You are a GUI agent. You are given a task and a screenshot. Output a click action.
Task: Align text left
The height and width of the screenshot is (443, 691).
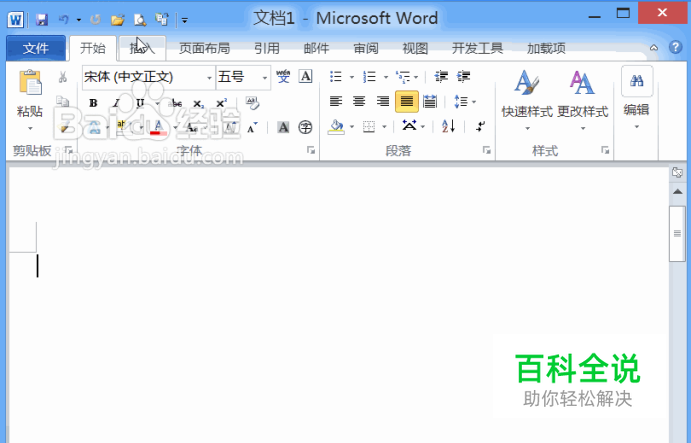click(x=336, y=102)
